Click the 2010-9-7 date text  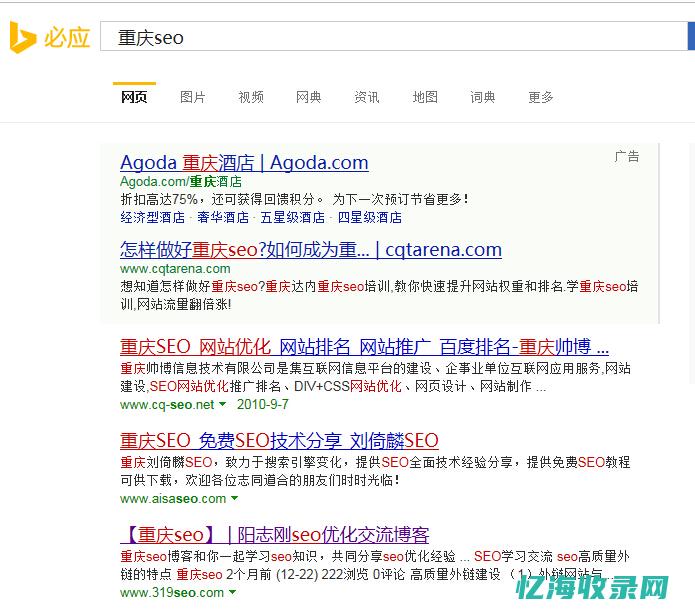click(263, 404)
